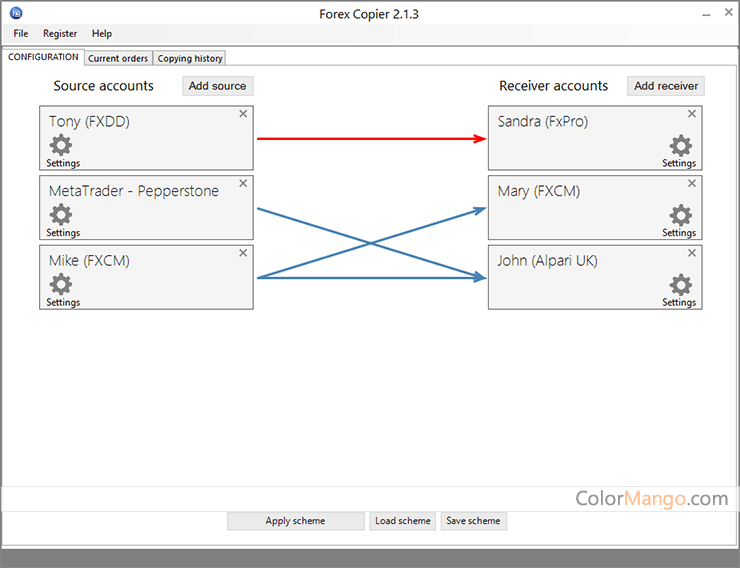Image resolution: width=740 pixels, height=568 pixels.
Task: Switch to the CONFIGURATION tab
Action: [43, 57]
